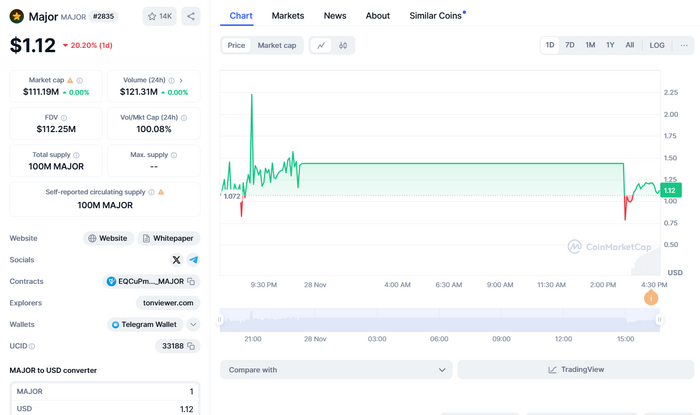Viewport: 700px width, 415px height.
Task: Toggle the LOG scale on the chart
Action: pyautogui.click(x=657, y=45)
